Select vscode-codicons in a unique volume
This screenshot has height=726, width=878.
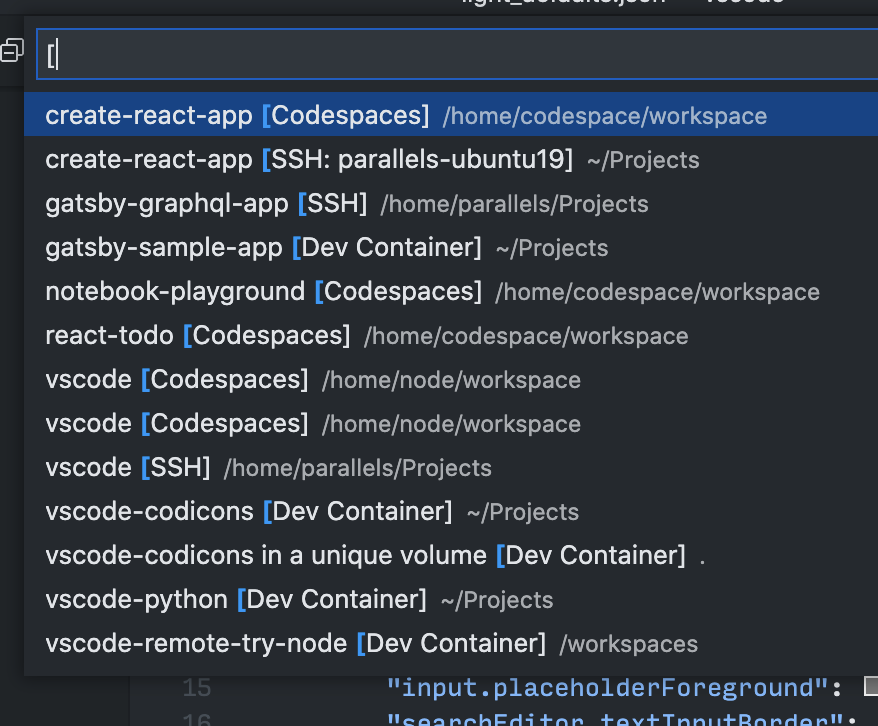pyautogui.click(x=365, y=556)
